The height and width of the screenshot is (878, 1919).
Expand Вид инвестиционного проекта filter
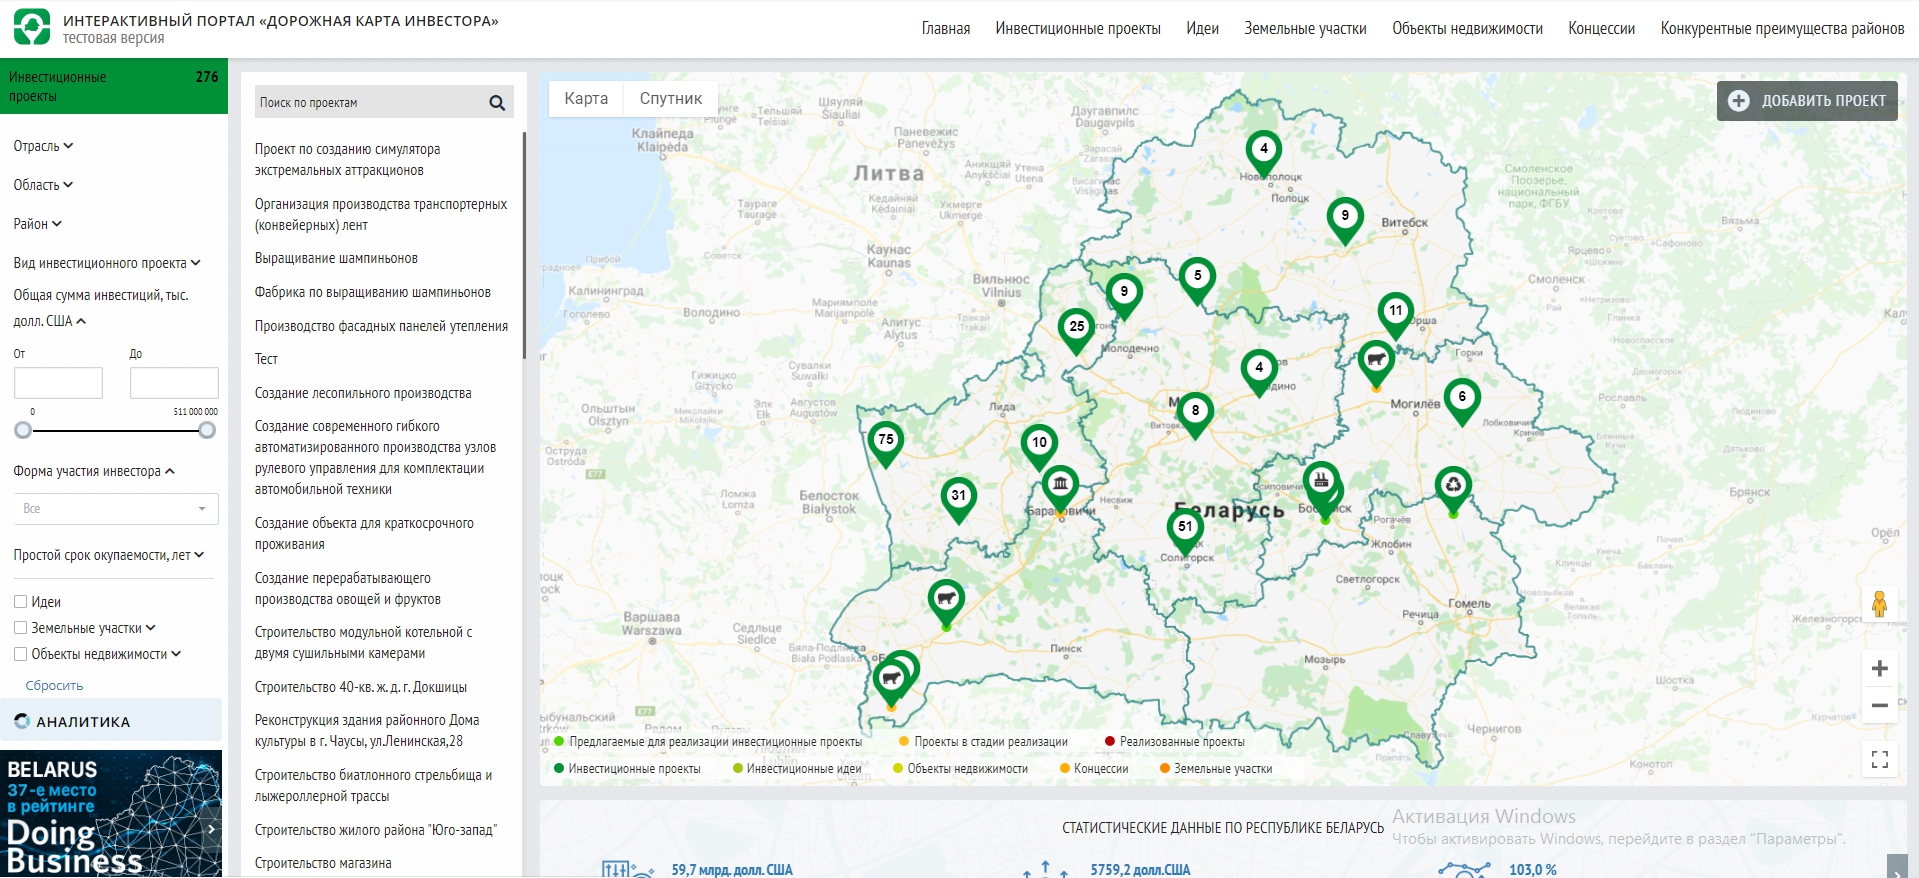tap(107, 263)
